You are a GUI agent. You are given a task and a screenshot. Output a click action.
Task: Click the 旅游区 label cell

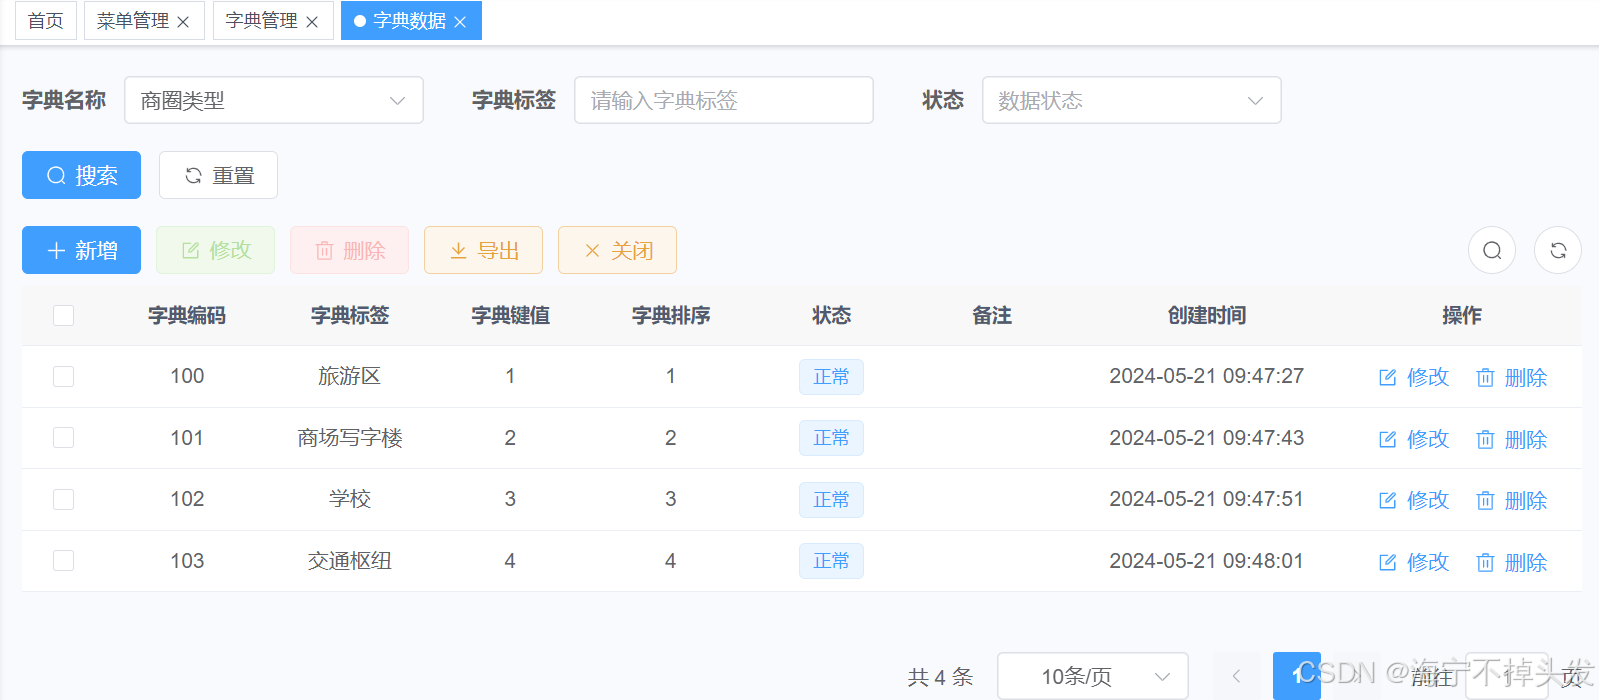tap(349, 376)
